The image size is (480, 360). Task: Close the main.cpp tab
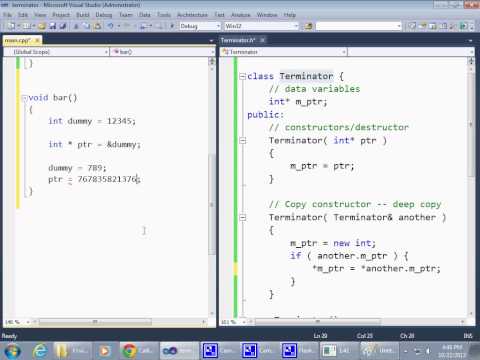[x=37, y=40]
